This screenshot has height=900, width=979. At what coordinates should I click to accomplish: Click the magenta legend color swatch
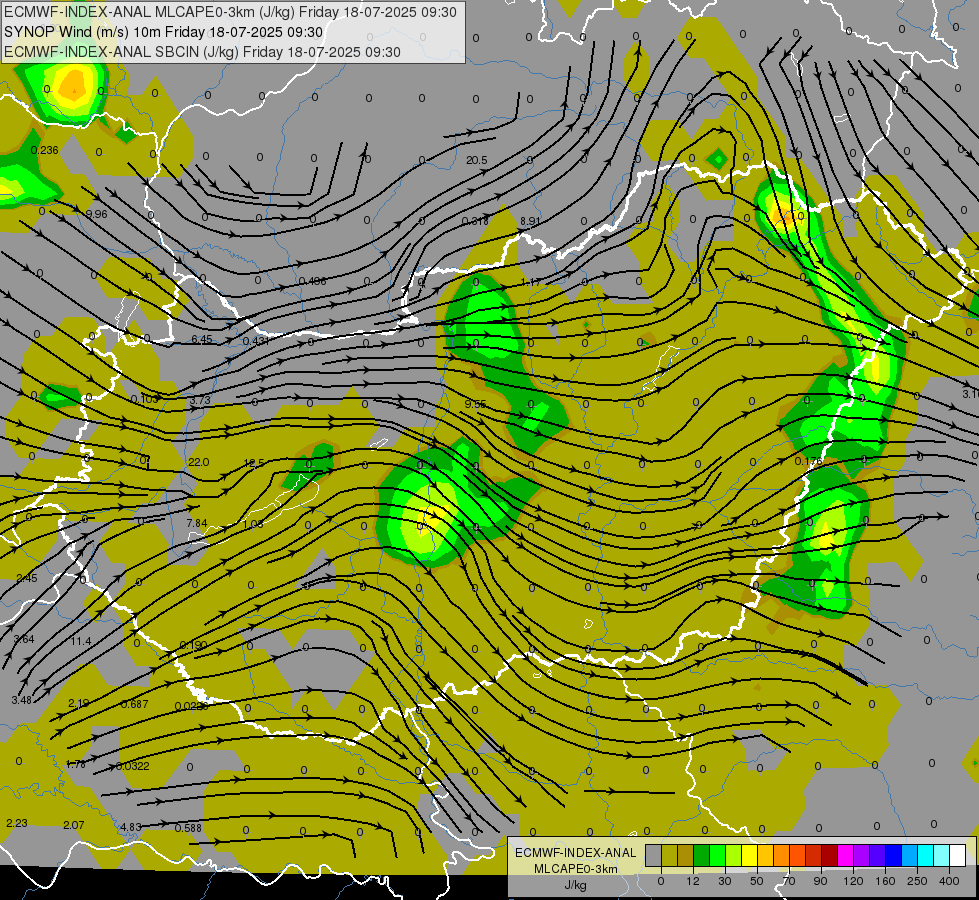click(x=846, y=855)
